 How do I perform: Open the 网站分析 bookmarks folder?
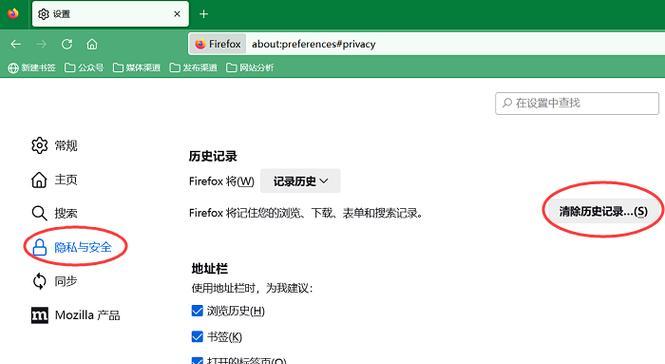point(250,67)
